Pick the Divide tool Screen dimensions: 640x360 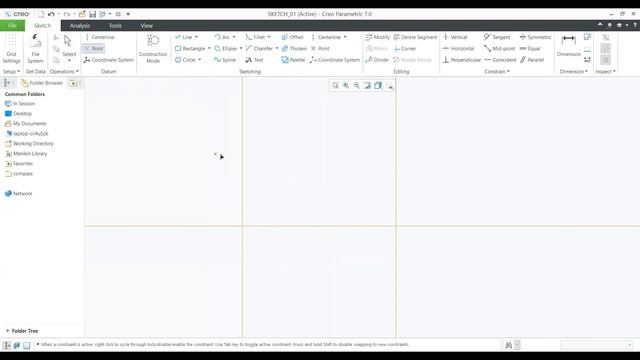pyautogui.click(x=377, y=60)
